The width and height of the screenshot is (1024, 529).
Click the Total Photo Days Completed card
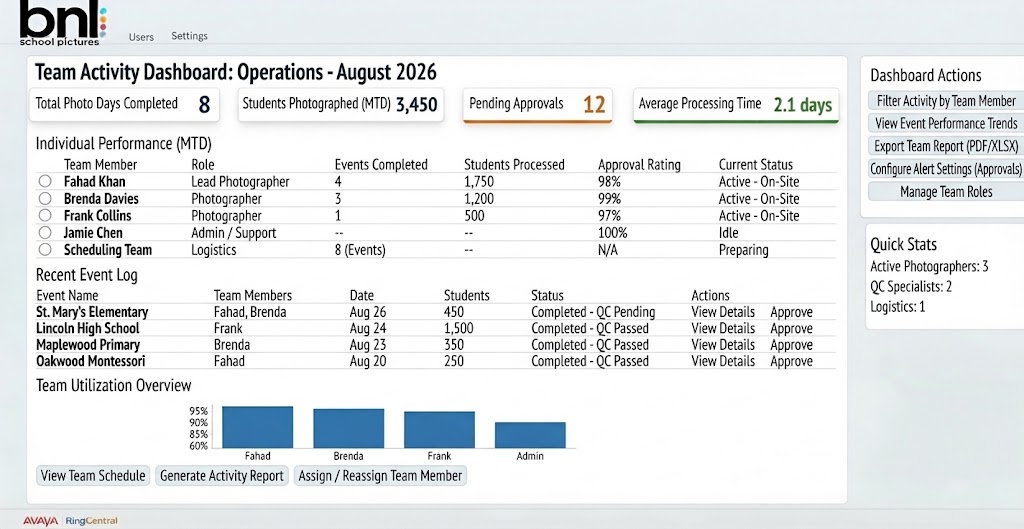tap(124, 104)
